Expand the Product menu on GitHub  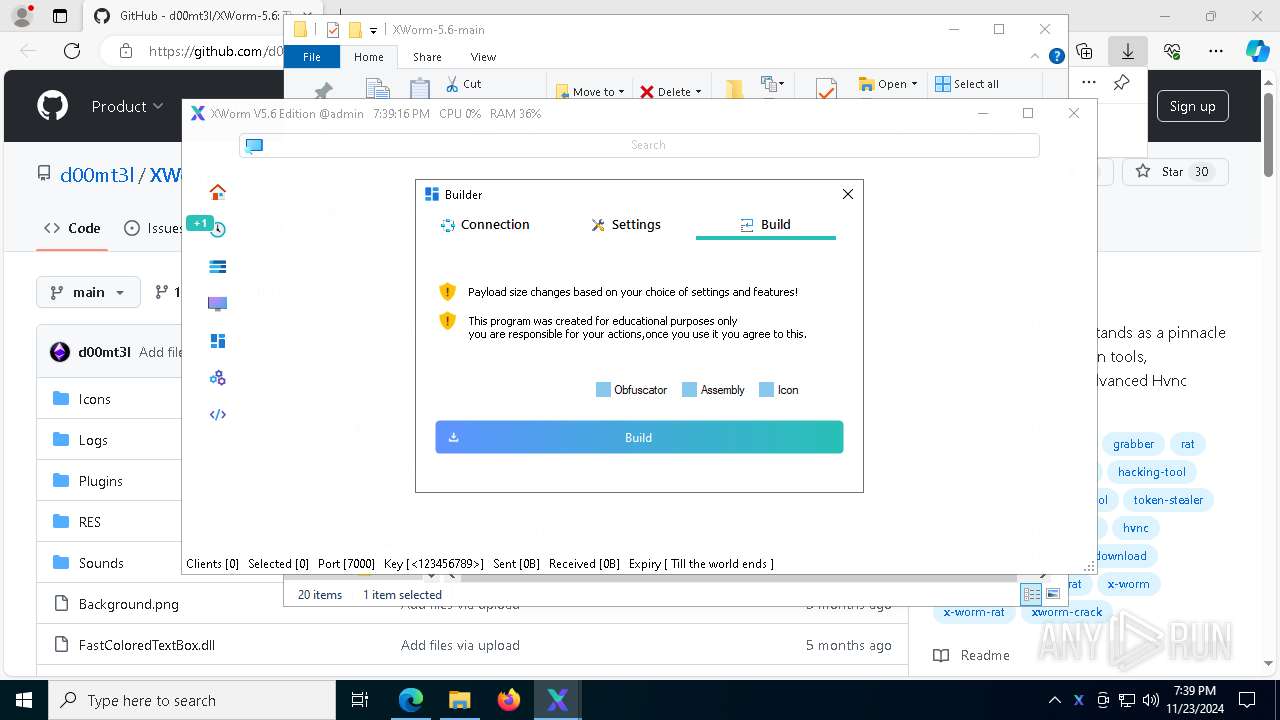[127, 106]
